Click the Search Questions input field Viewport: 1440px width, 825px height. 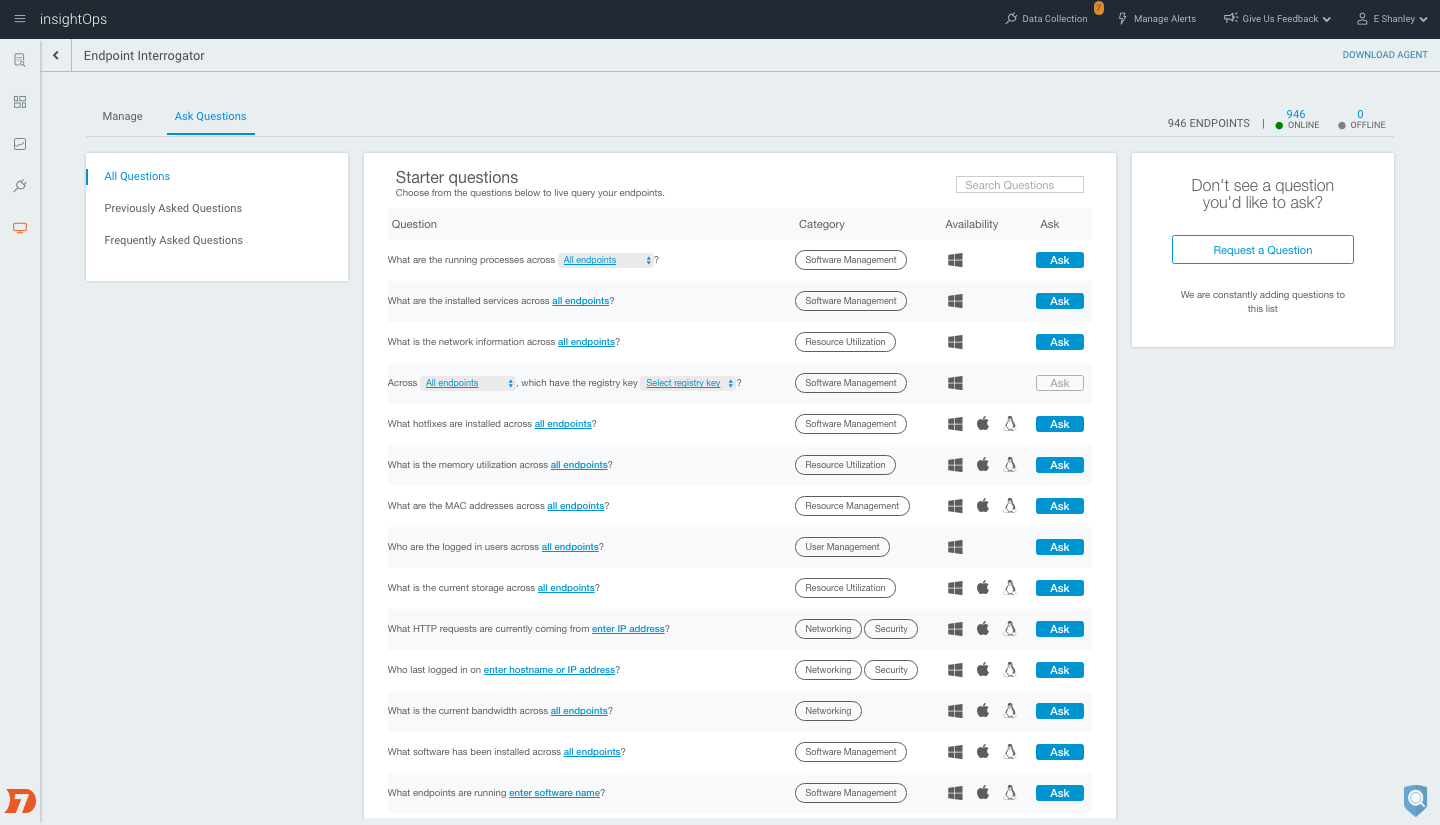[1019, 185]
